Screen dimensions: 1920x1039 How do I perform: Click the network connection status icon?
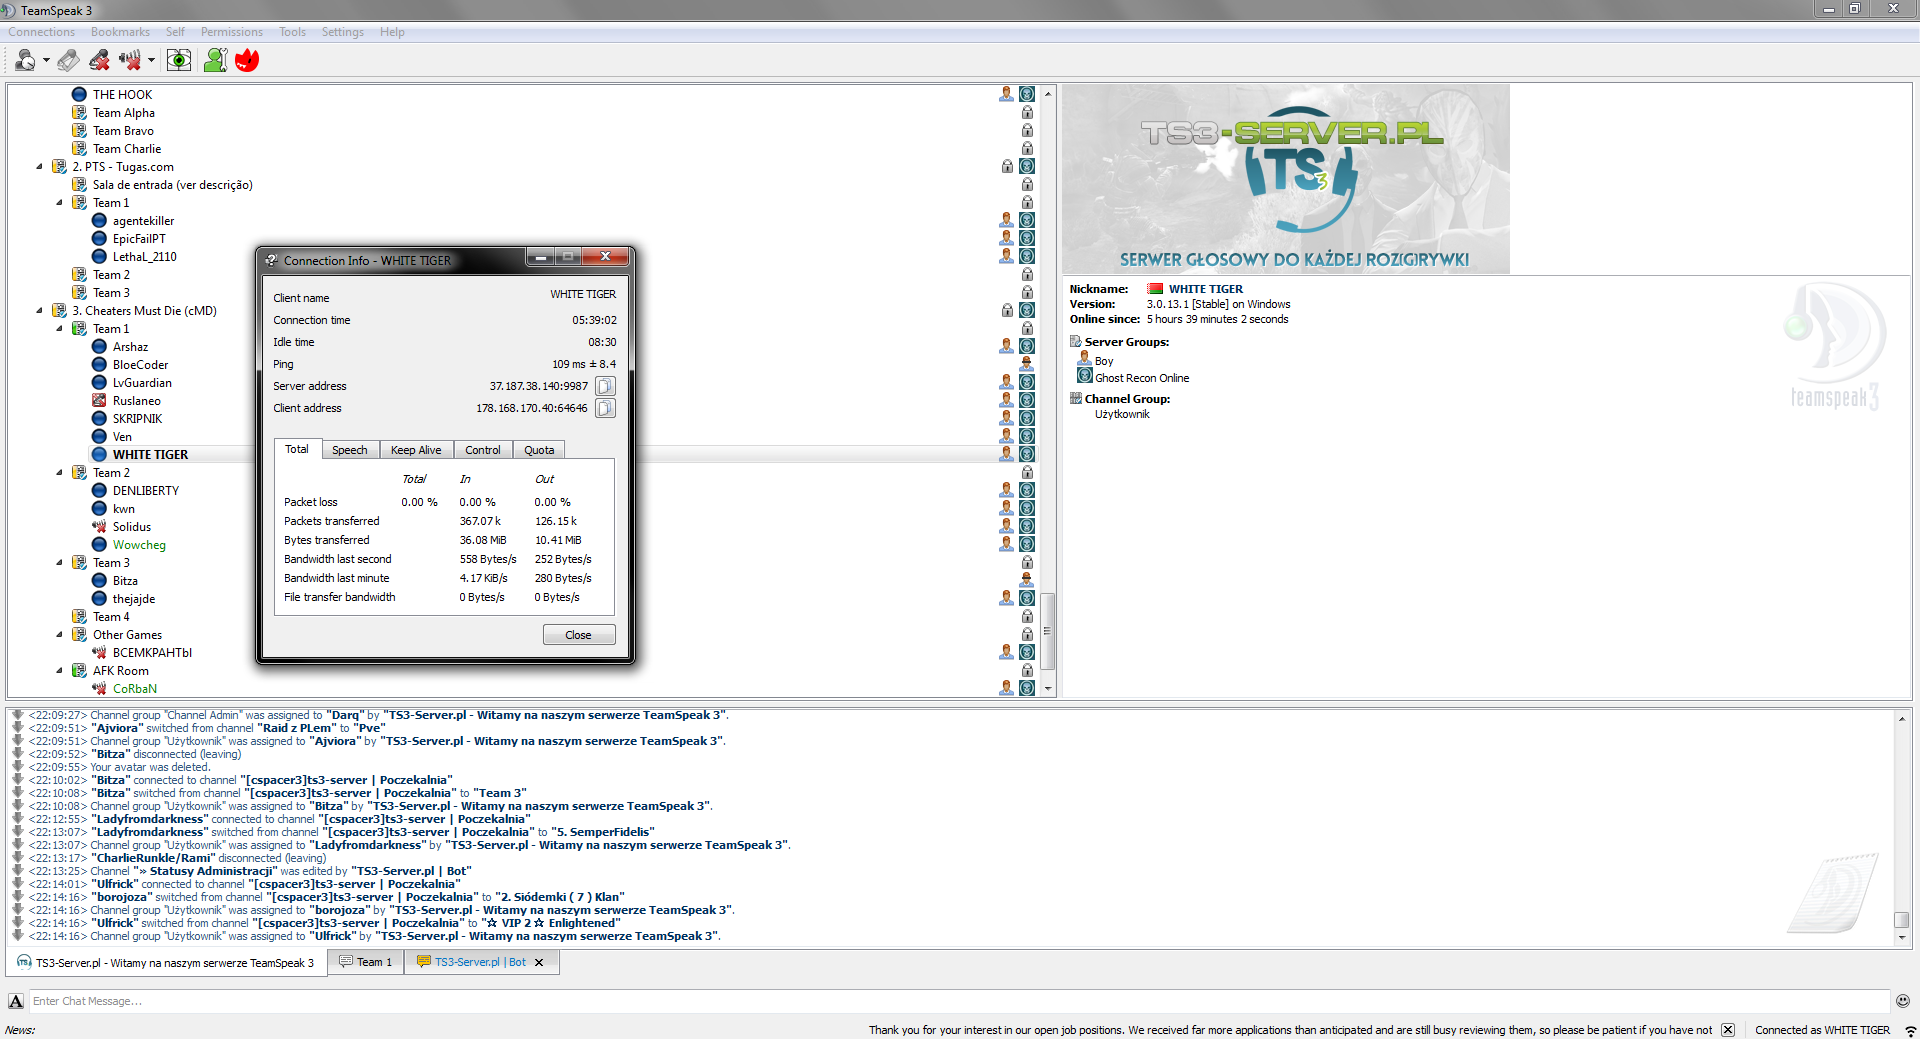pyautogui.click(x=1909, y=1030)
